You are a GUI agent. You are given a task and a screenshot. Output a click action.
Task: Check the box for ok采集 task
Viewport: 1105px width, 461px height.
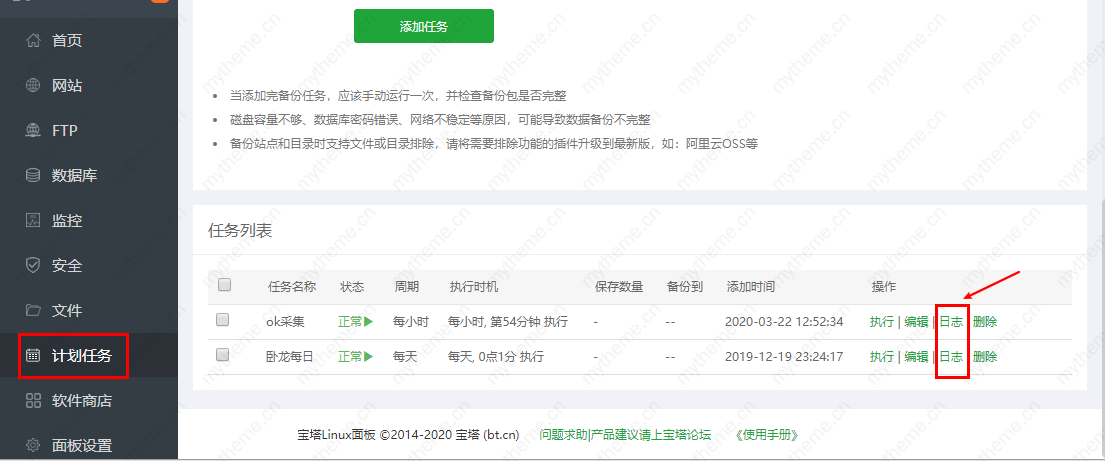[223, 320]
